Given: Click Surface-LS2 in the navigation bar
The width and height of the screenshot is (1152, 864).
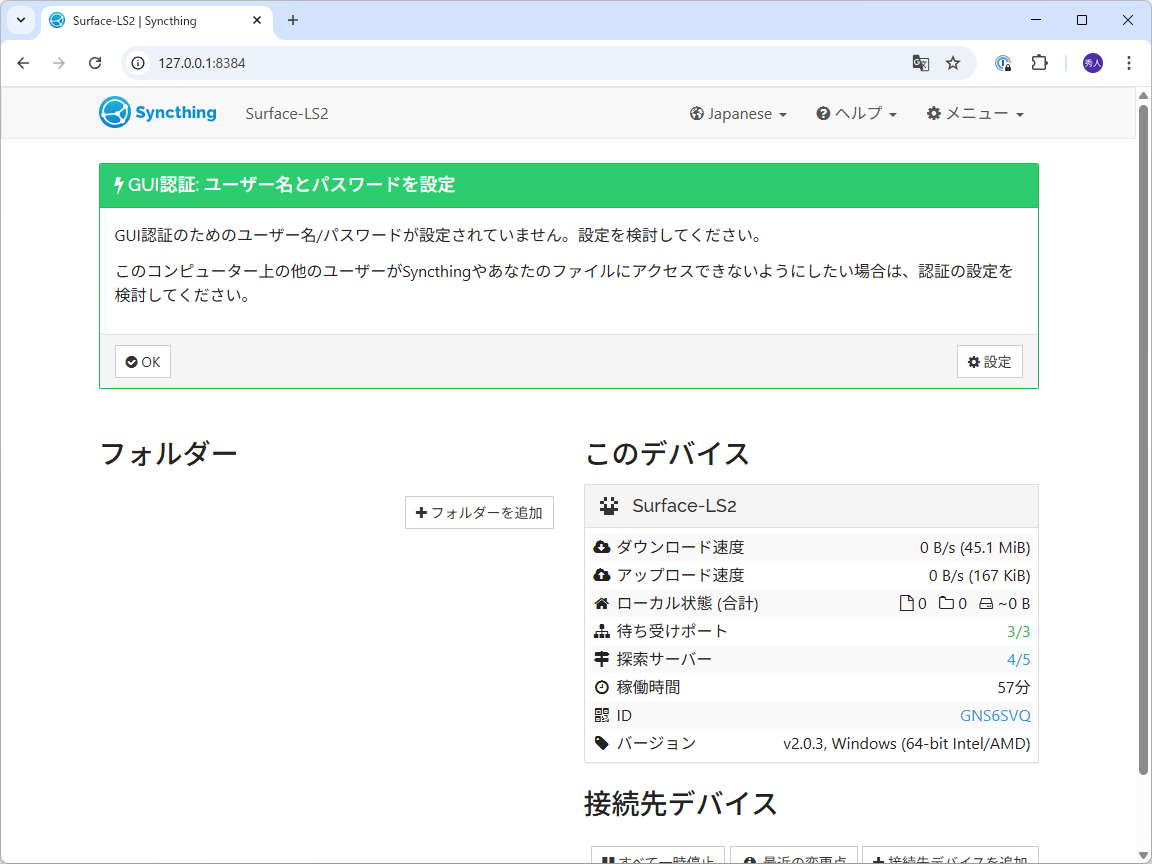Looking at the screenshot, I should [286, 113].
